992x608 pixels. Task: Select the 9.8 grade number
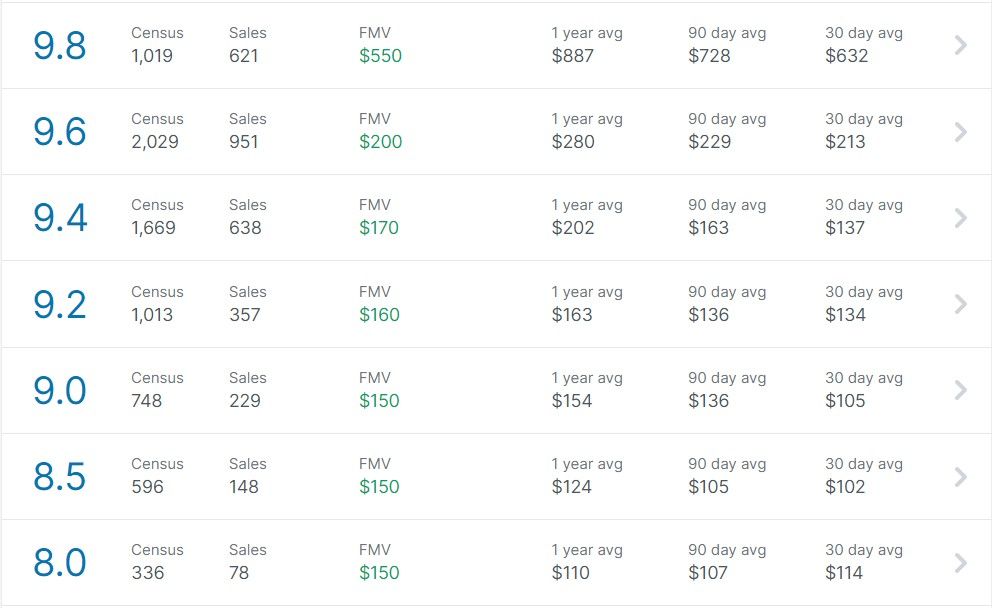point(59,46)
